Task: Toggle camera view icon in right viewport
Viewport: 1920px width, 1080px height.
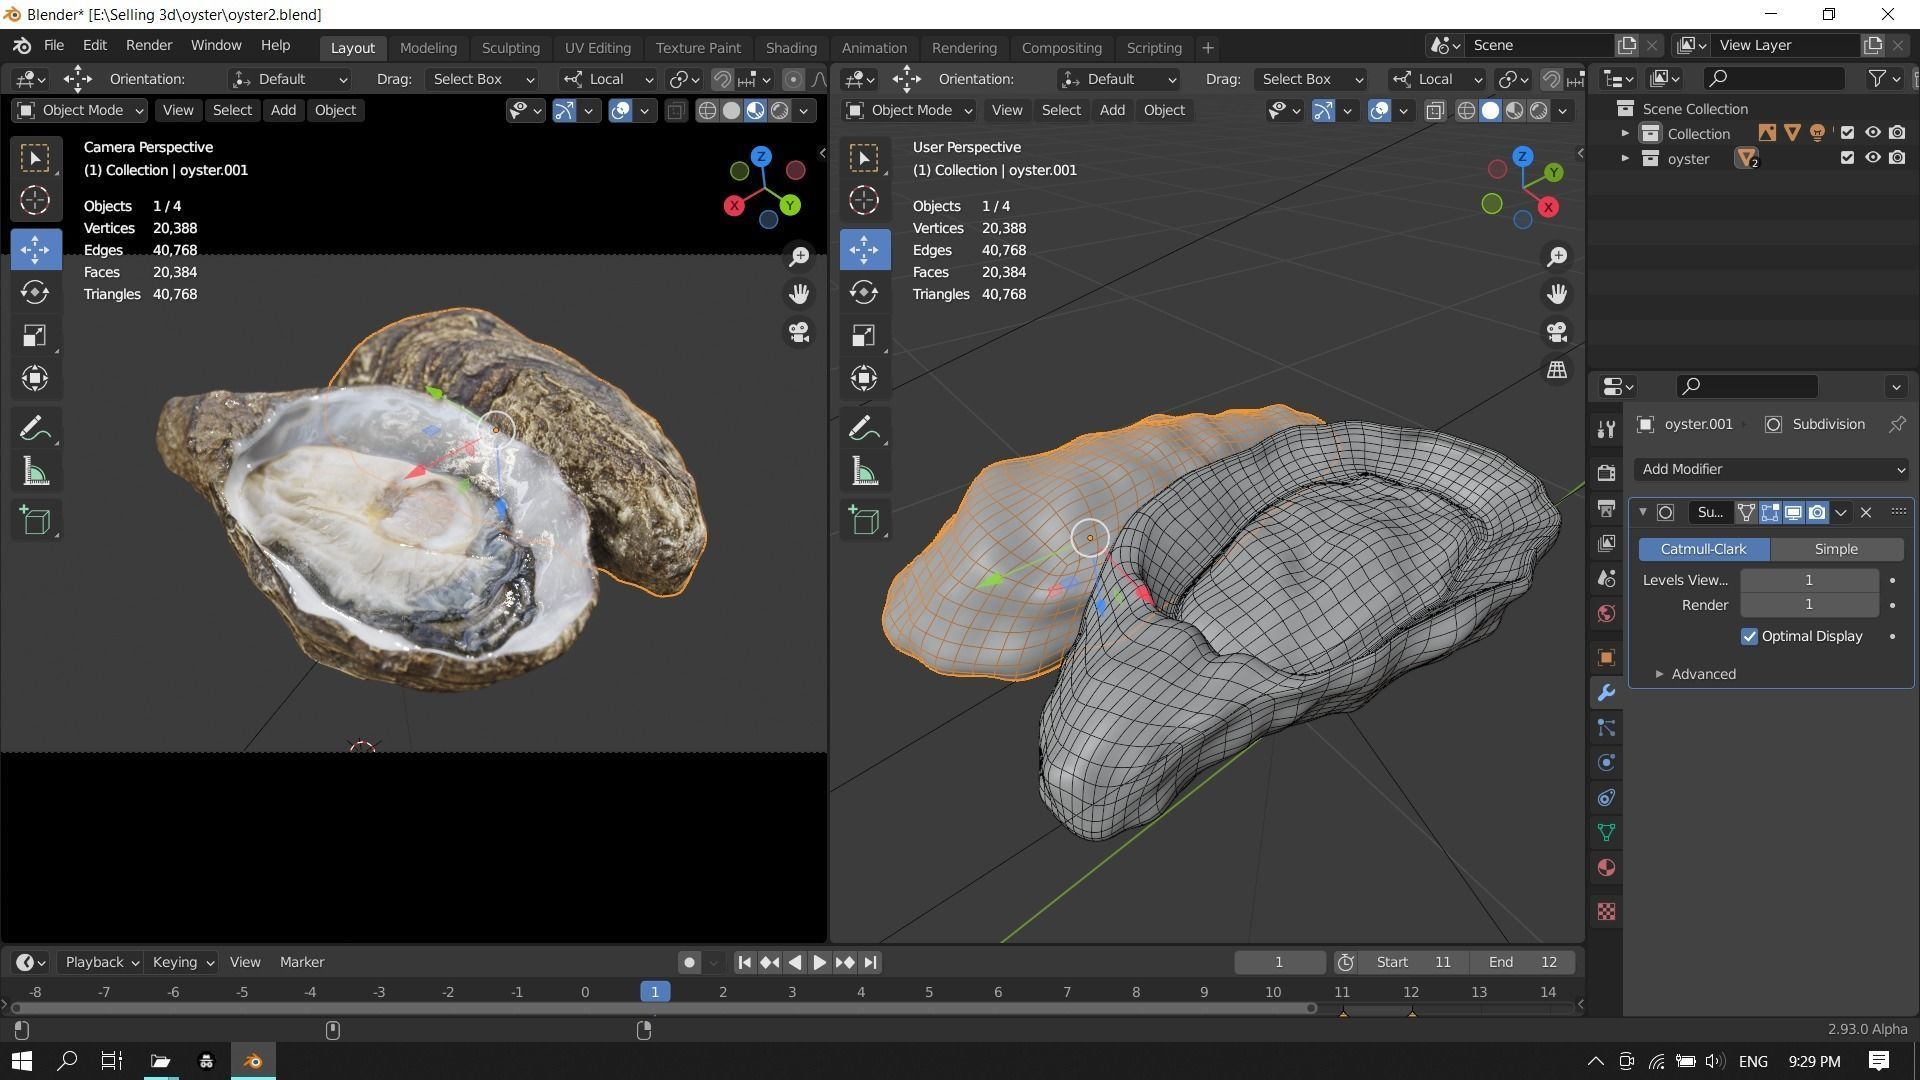Action: coord(1557,332)
